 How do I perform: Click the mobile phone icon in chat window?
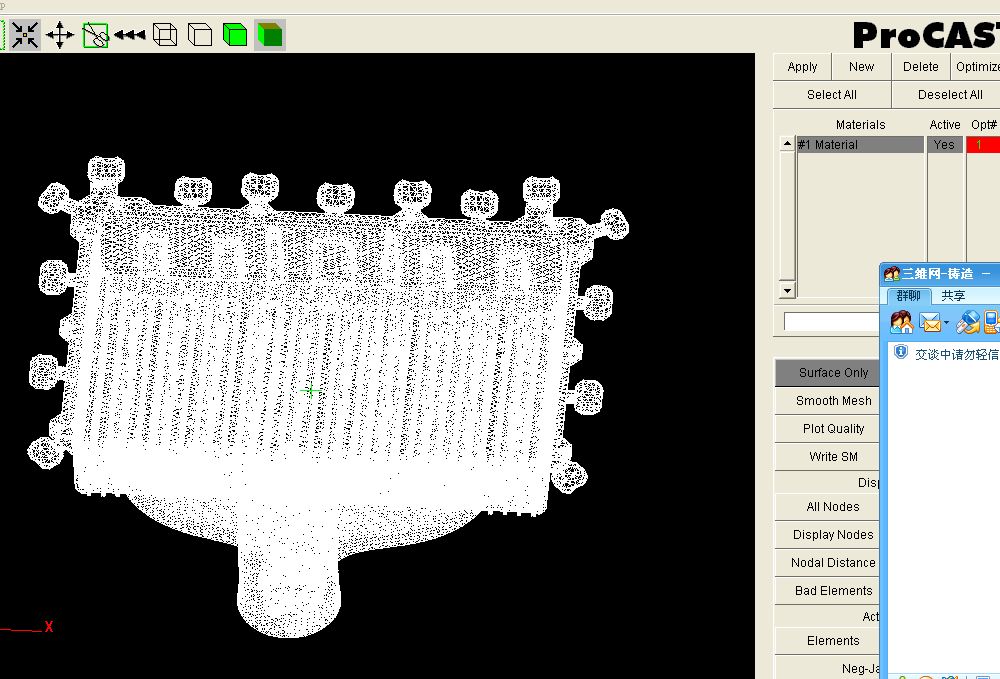click(992, 323)
